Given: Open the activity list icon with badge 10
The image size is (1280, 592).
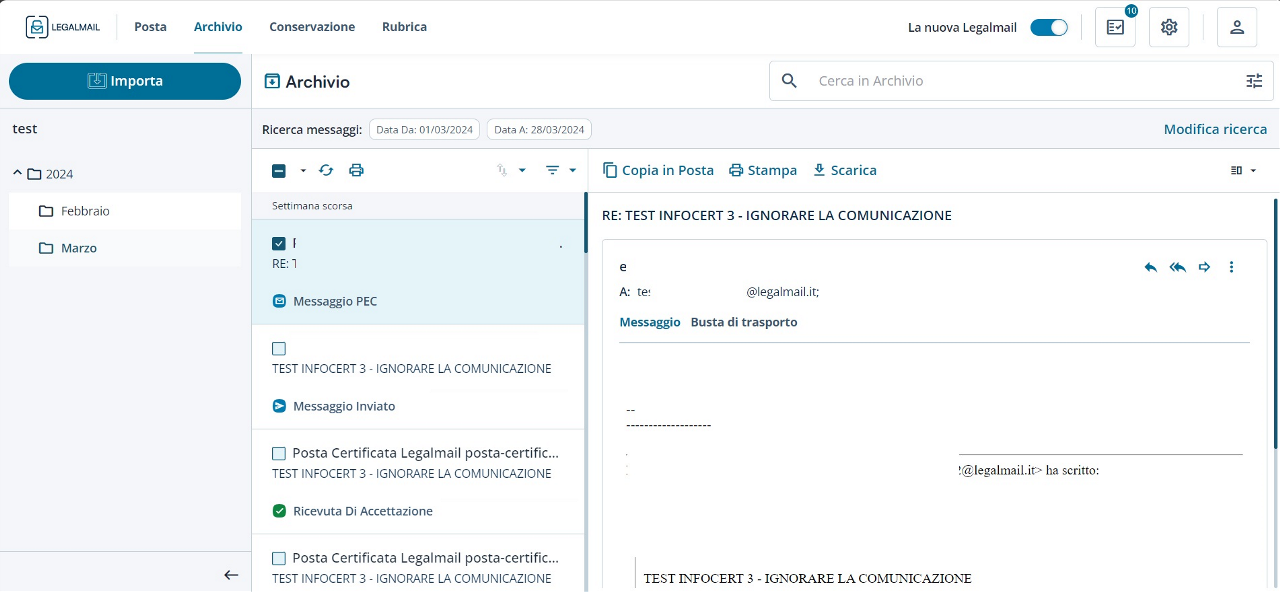Looking at the screenshot, I should 1115,27.
